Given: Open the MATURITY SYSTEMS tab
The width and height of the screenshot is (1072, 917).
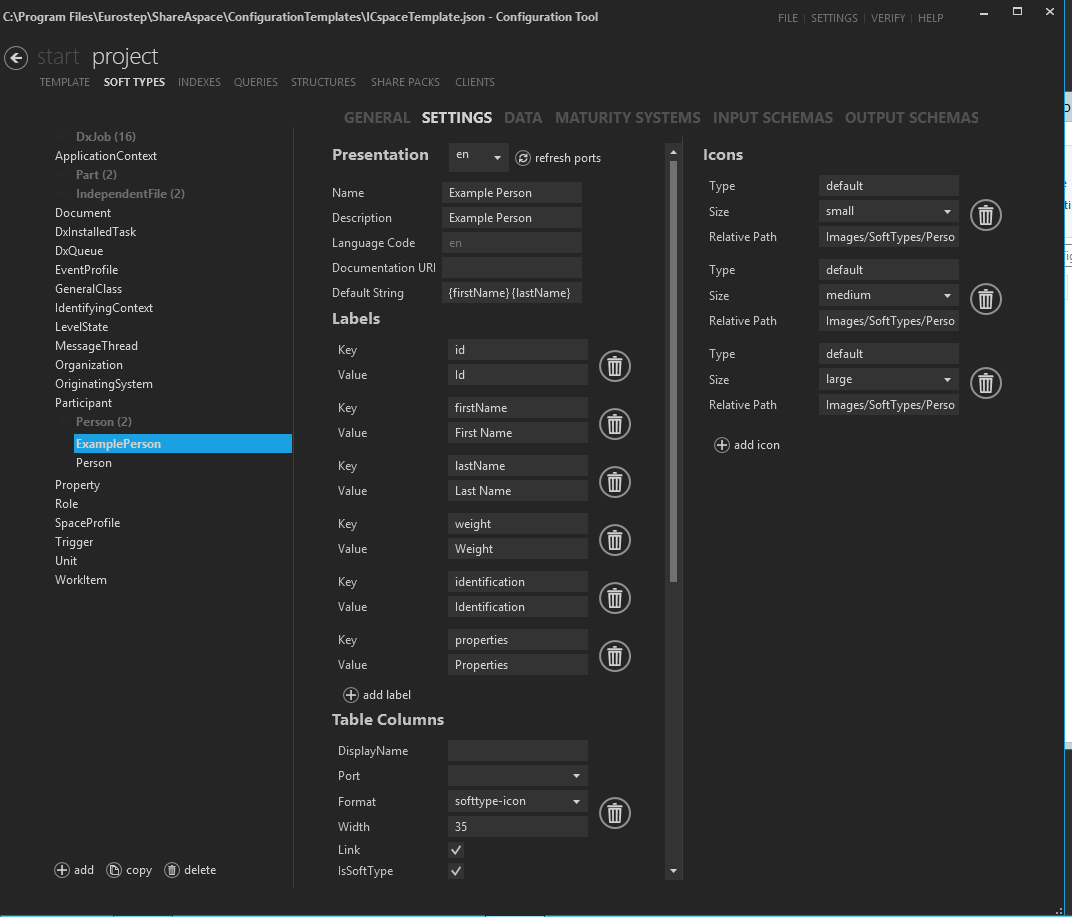Looking at the screenshot, I should pos(628,118).
